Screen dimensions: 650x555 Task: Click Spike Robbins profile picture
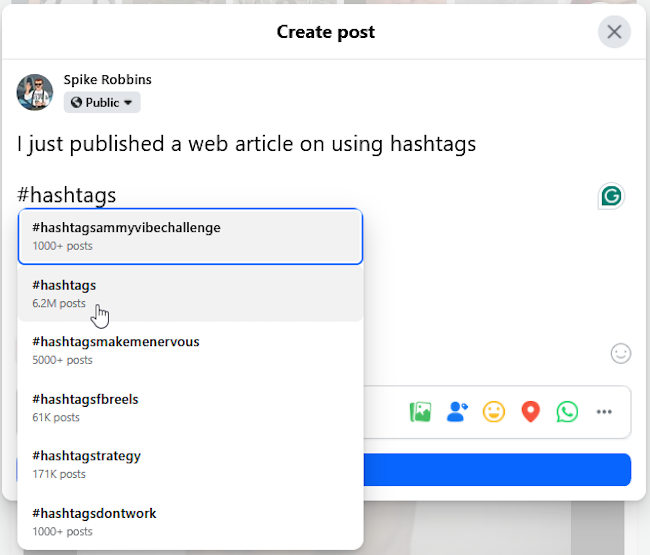tap(35, 92)
